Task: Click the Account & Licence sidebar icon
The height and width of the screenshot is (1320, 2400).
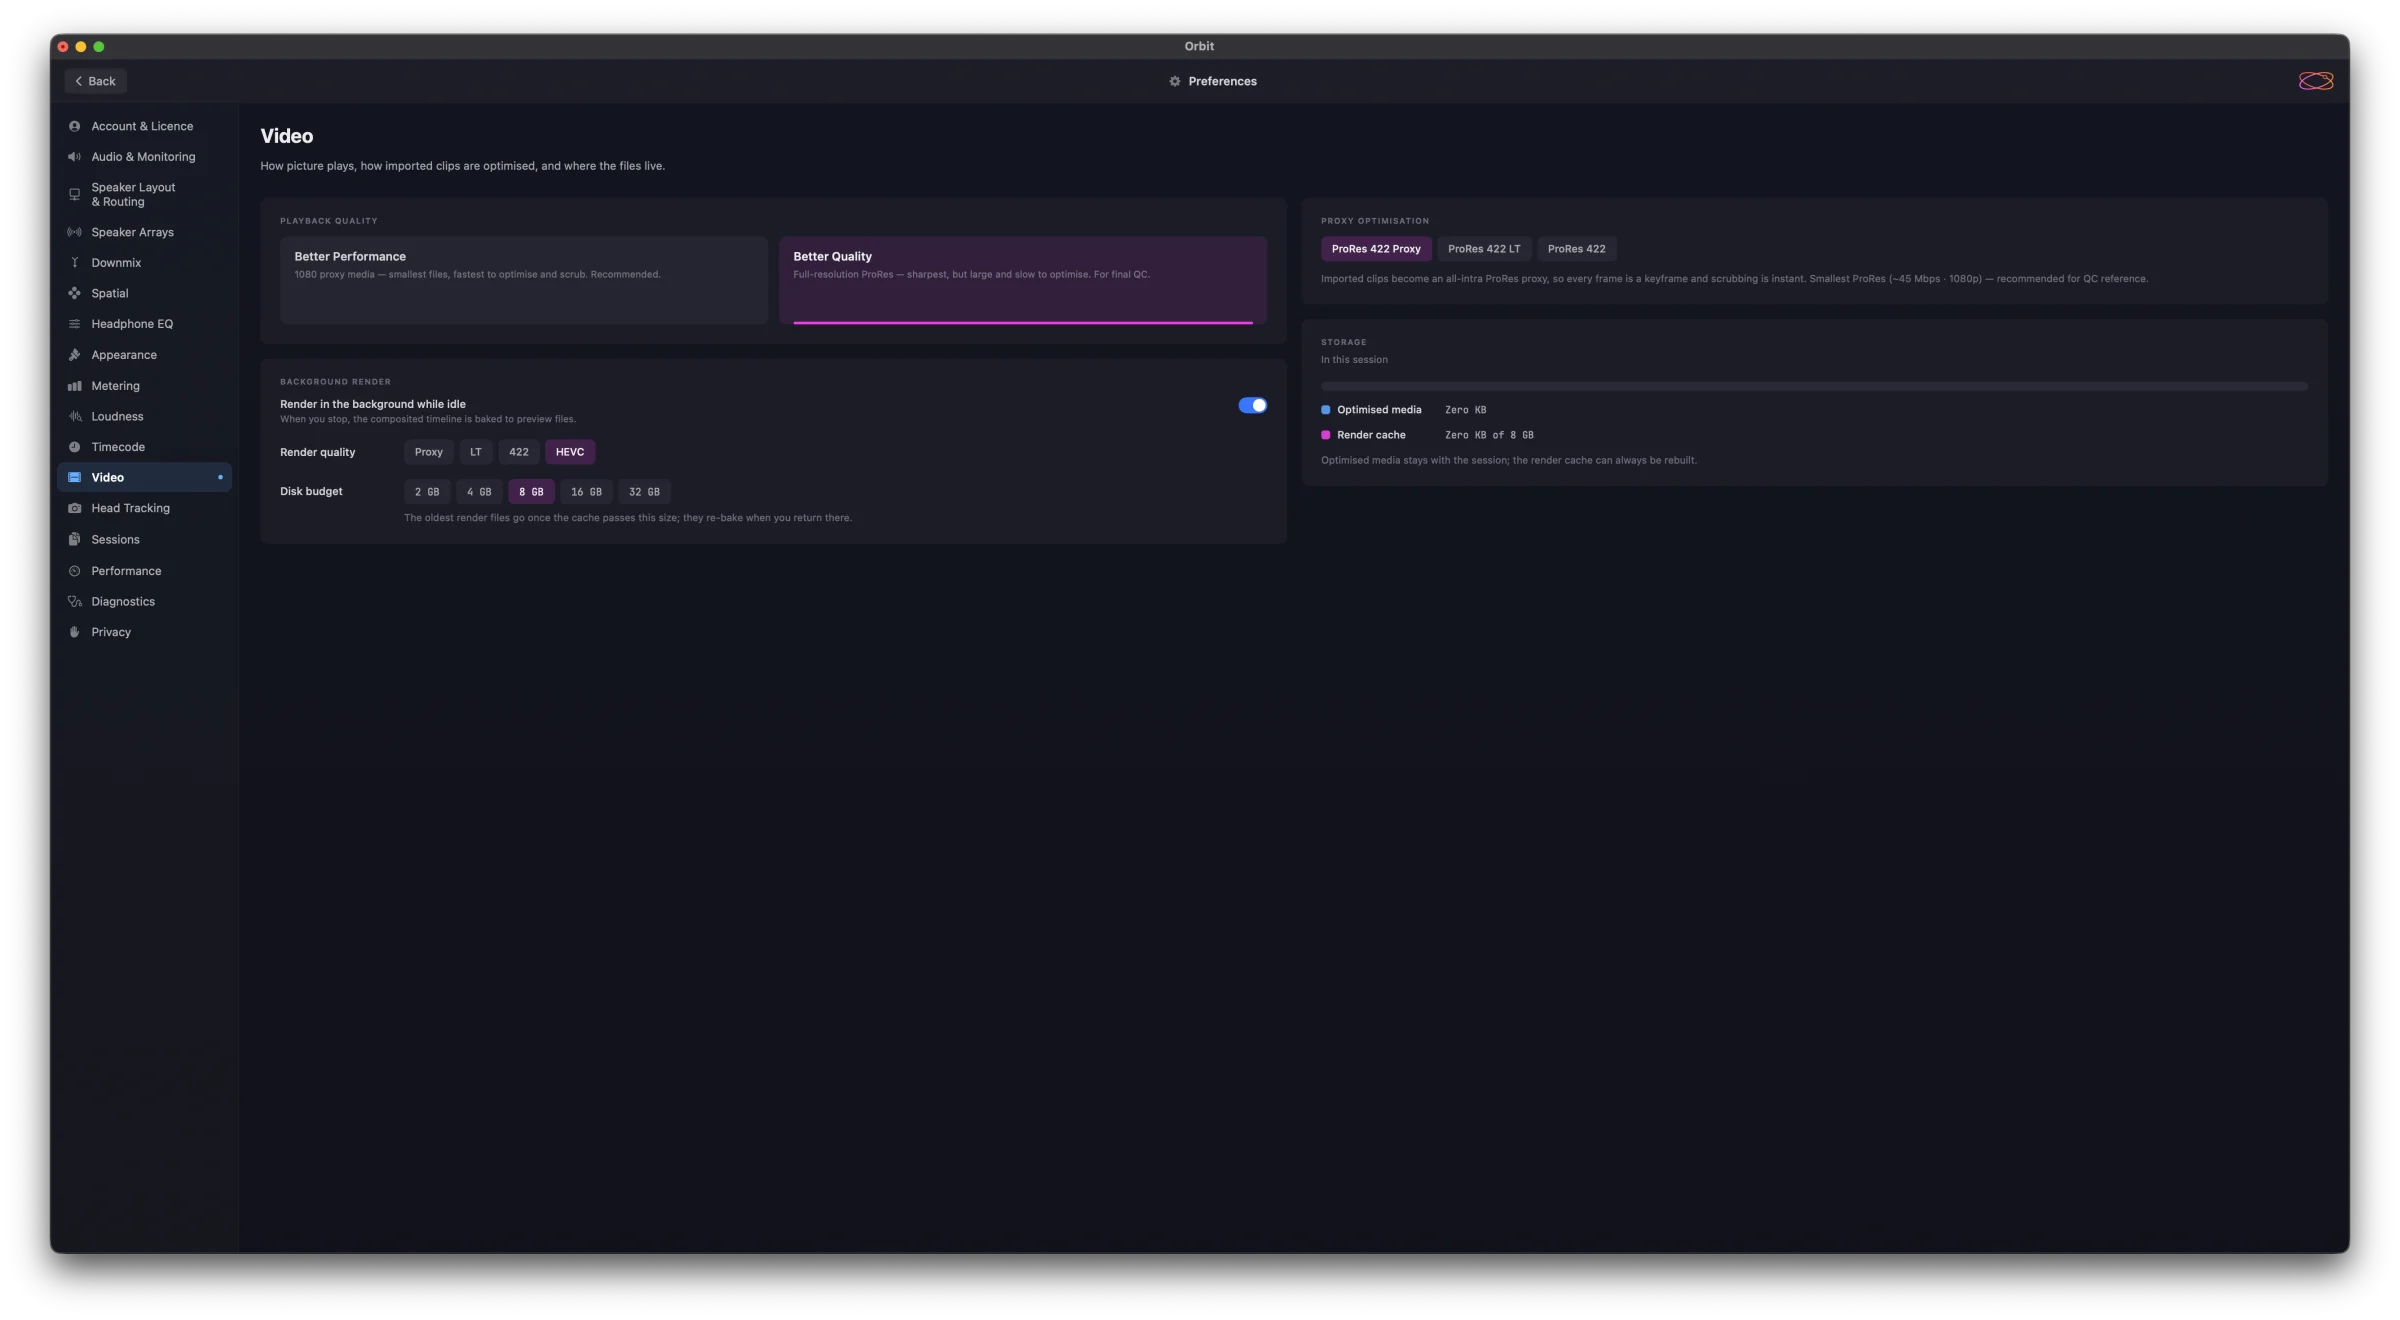Action: point(74,126)
